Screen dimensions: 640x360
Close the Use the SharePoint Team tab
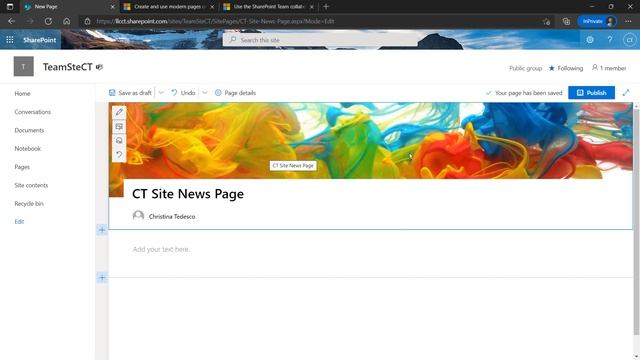point(311,7)
